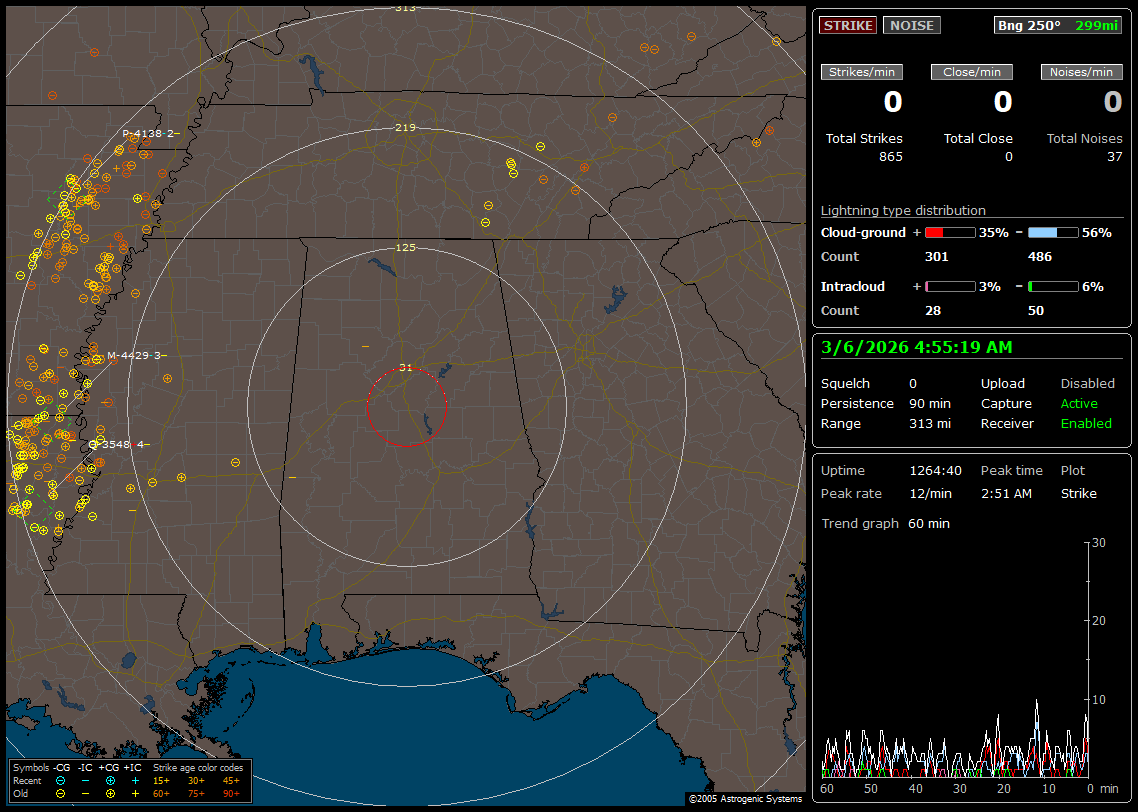
Task: Click the old negative CG legend symbol
Action: [x=61, y=793]
